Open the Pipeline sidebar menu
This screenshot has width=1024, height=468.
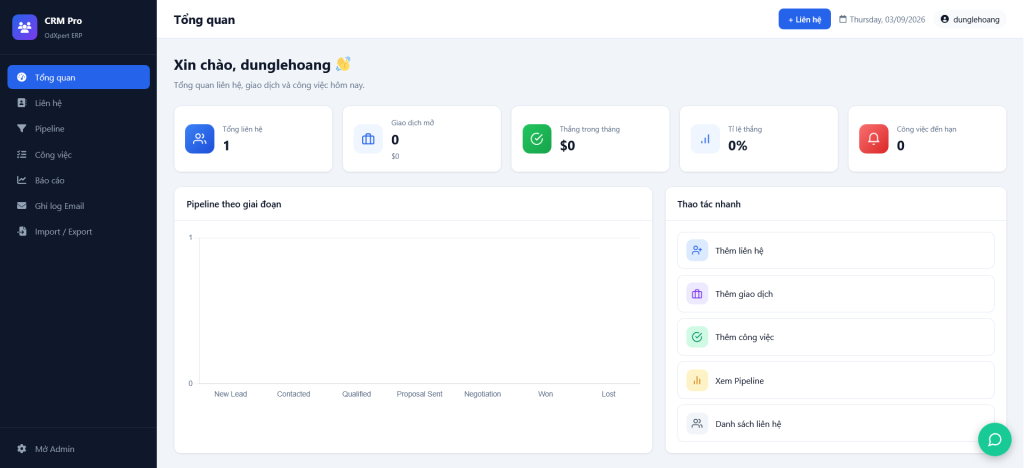[x=78, y=129]
